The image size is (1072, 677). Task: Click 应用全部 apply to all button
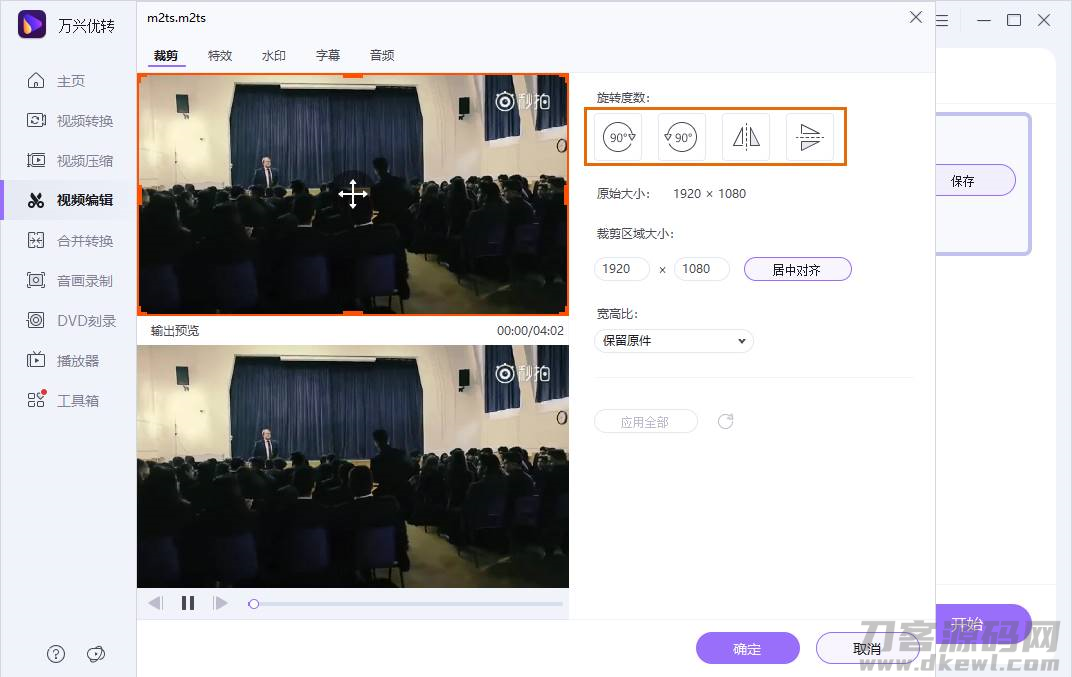tap(645, 422)
